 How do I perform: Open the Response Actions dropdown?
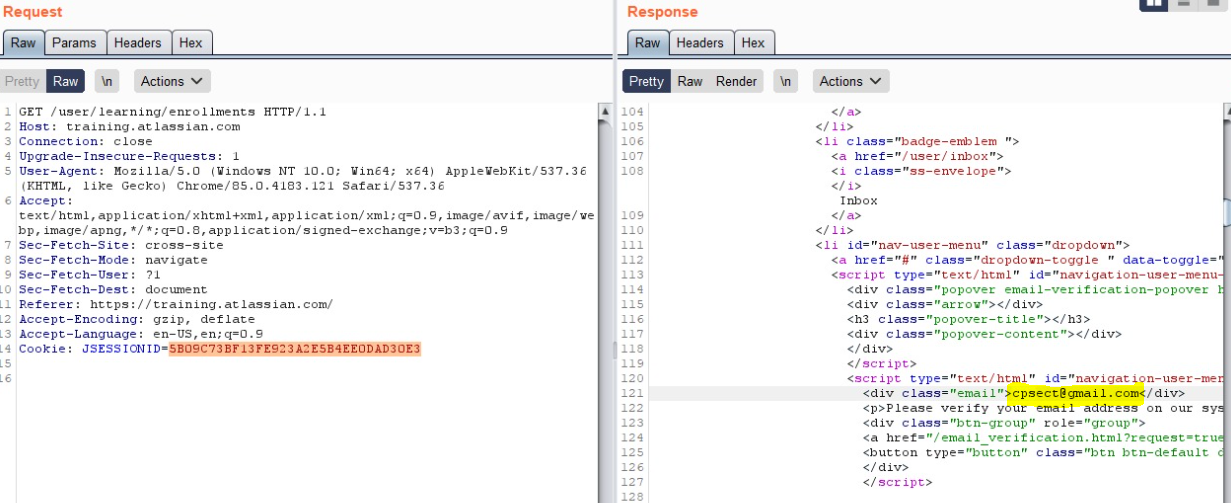click(852, 81)
